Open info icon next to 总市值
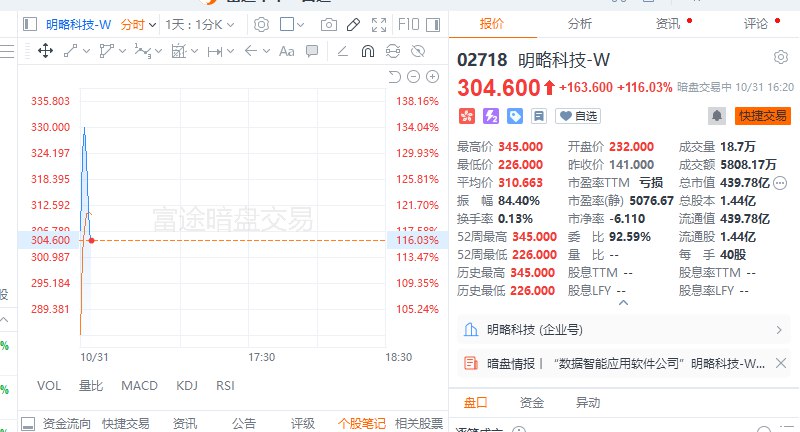Screen dimensions: 800x432 [780, 183]
